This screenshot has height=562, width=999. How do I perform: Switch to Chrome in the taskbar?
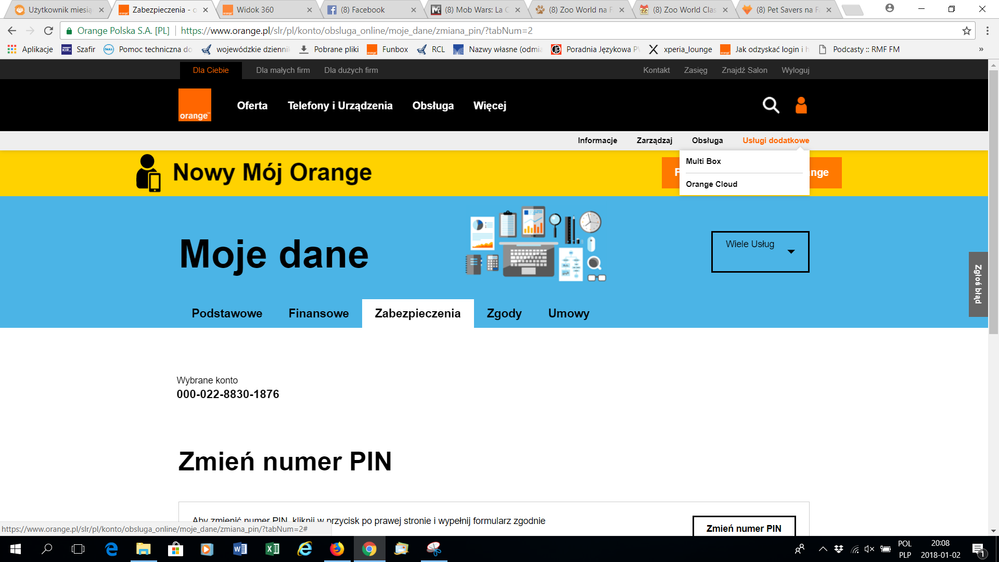coord(370,549)
